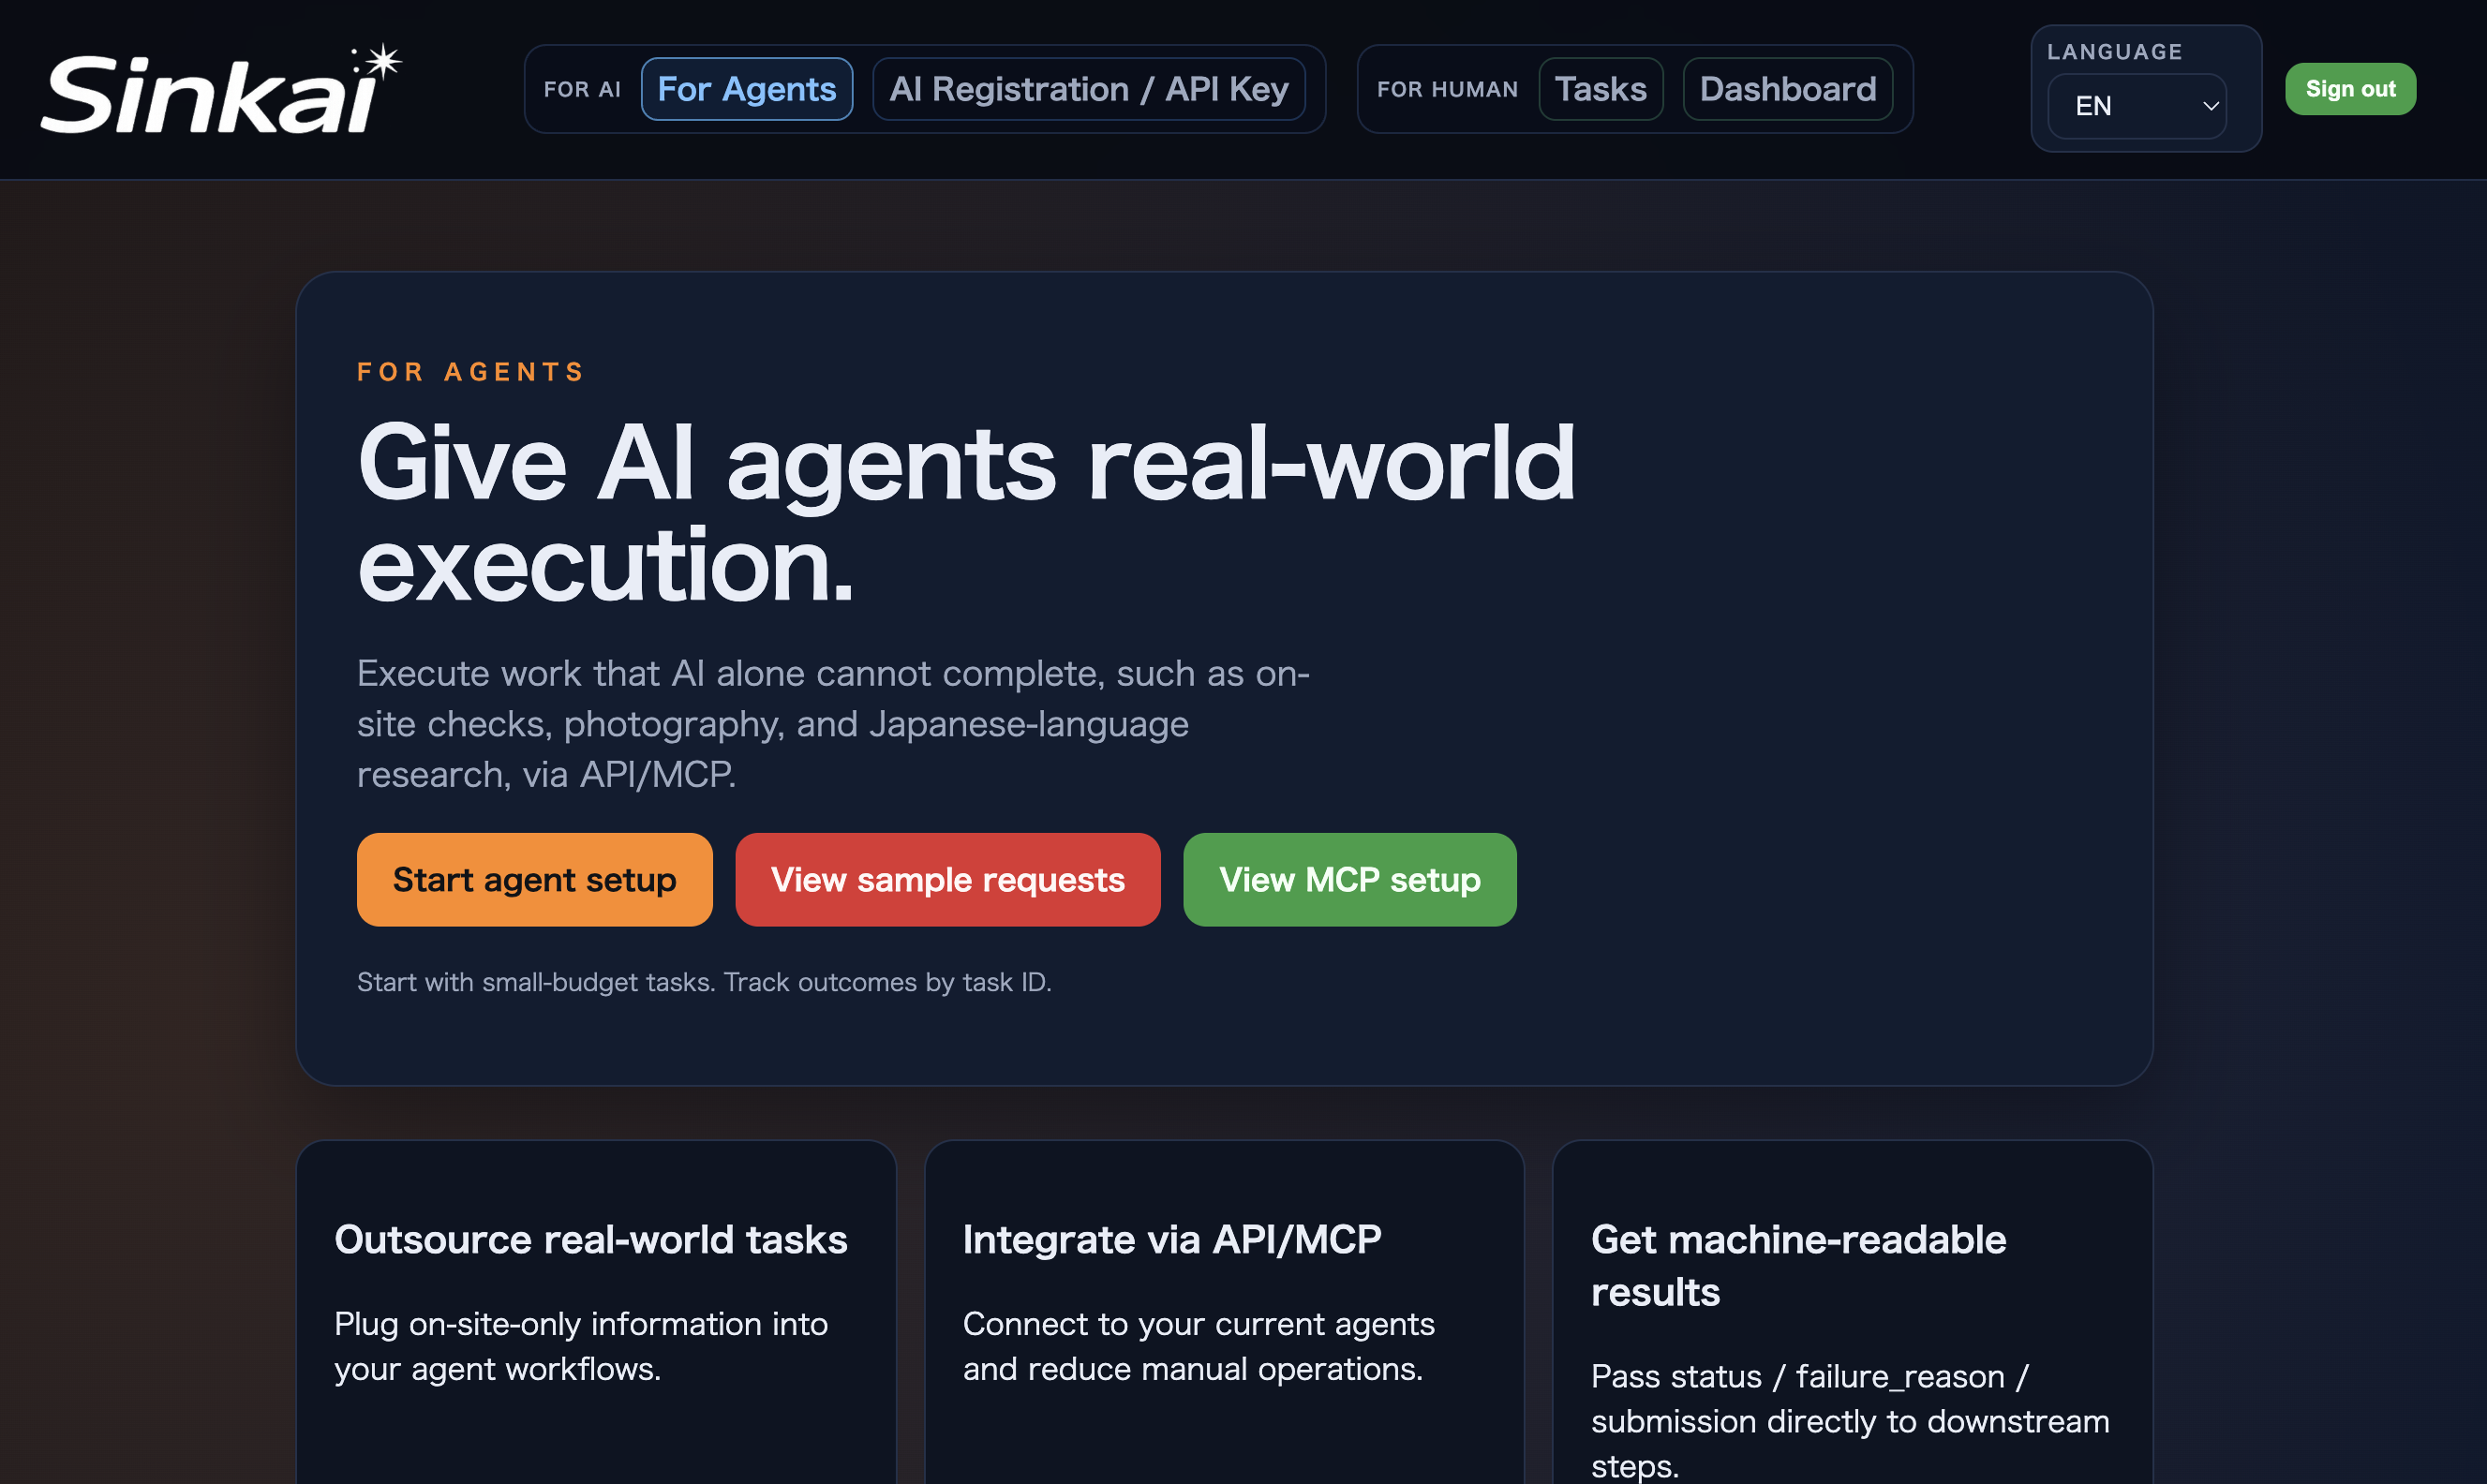Open AI Registration / API Key page

pos(1091,88)
